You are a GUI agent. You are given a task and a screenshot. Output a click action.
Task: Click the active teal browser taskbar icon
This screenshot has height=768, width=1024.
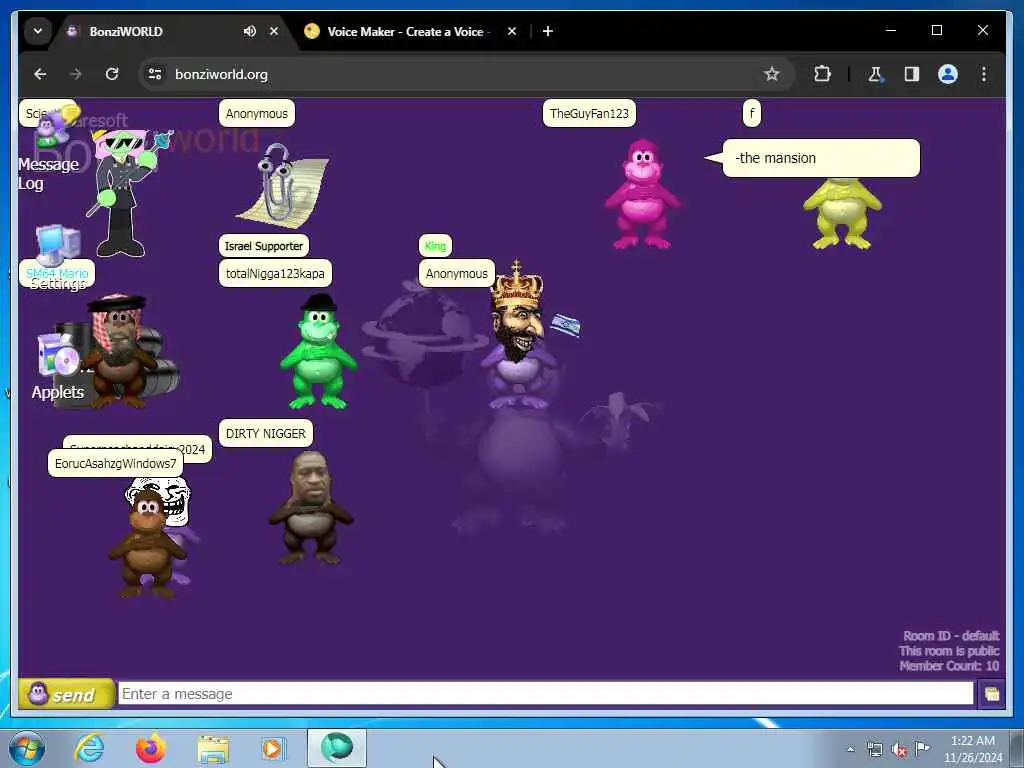[x=337, y=748]
